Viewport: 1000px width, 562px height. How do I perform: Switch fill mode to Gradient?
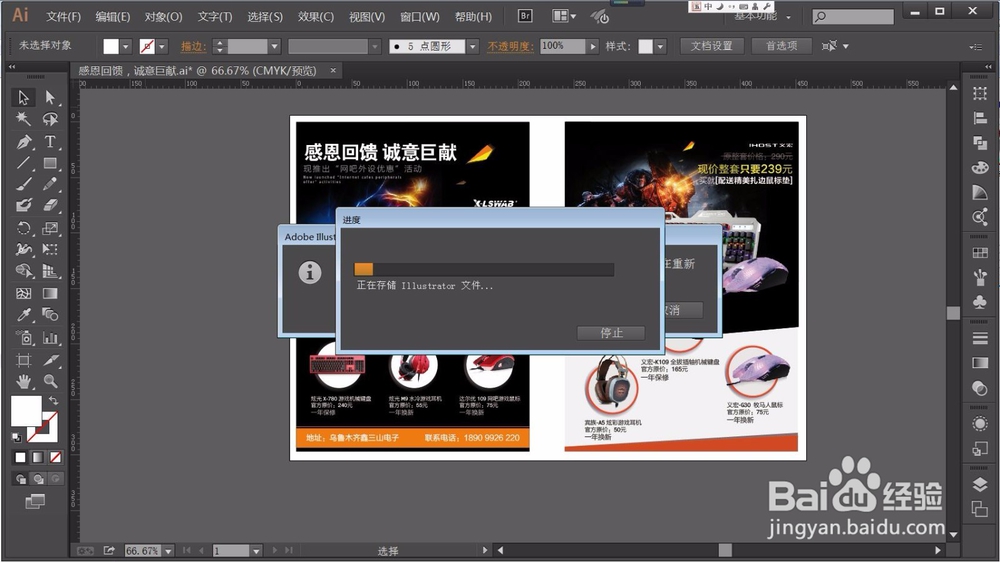pos(38,457)
